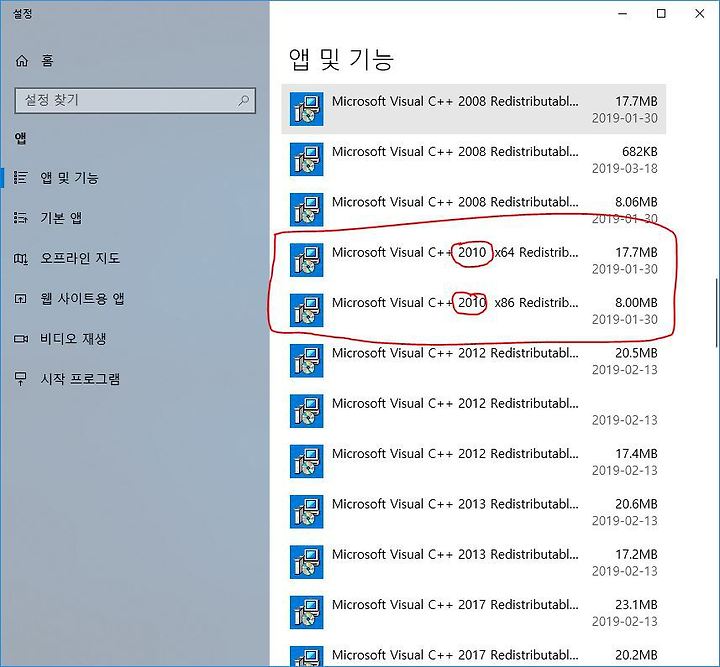Click installer icon of the 17.4MB Visual C++ 2012 entry
The image size is (720, 667).
(x=306, y=461)
